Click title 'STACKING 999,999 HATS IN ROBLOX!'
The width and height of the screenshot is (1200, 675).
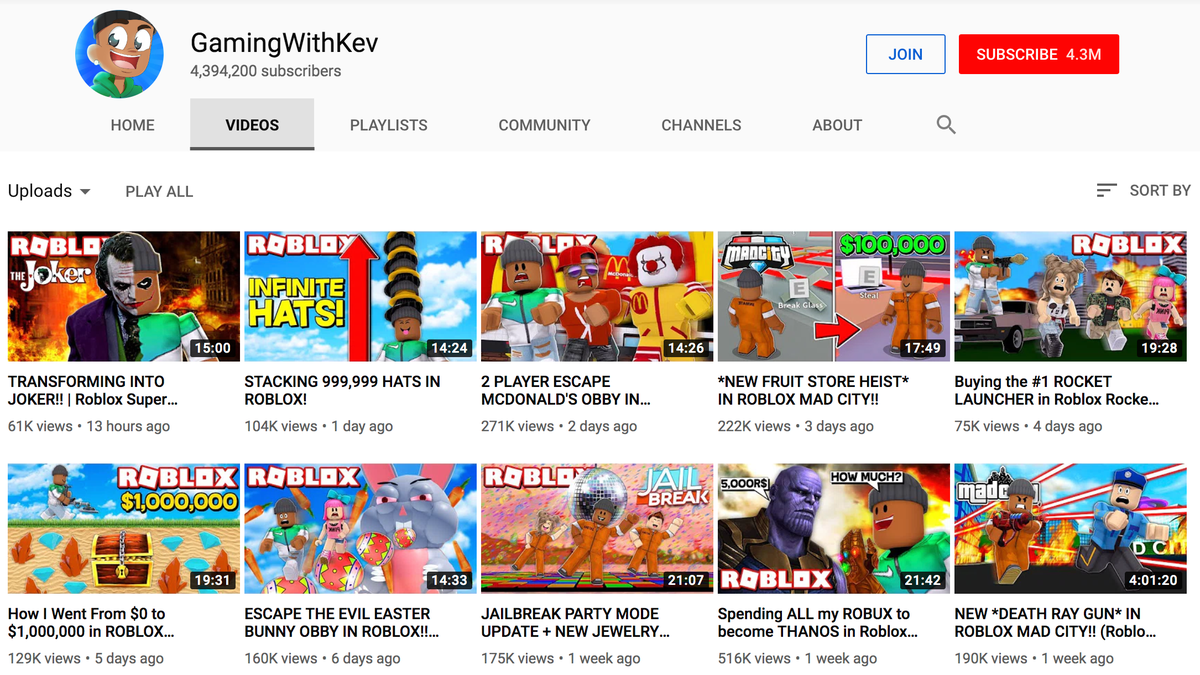pyautogui.click(x=342, y=390)
